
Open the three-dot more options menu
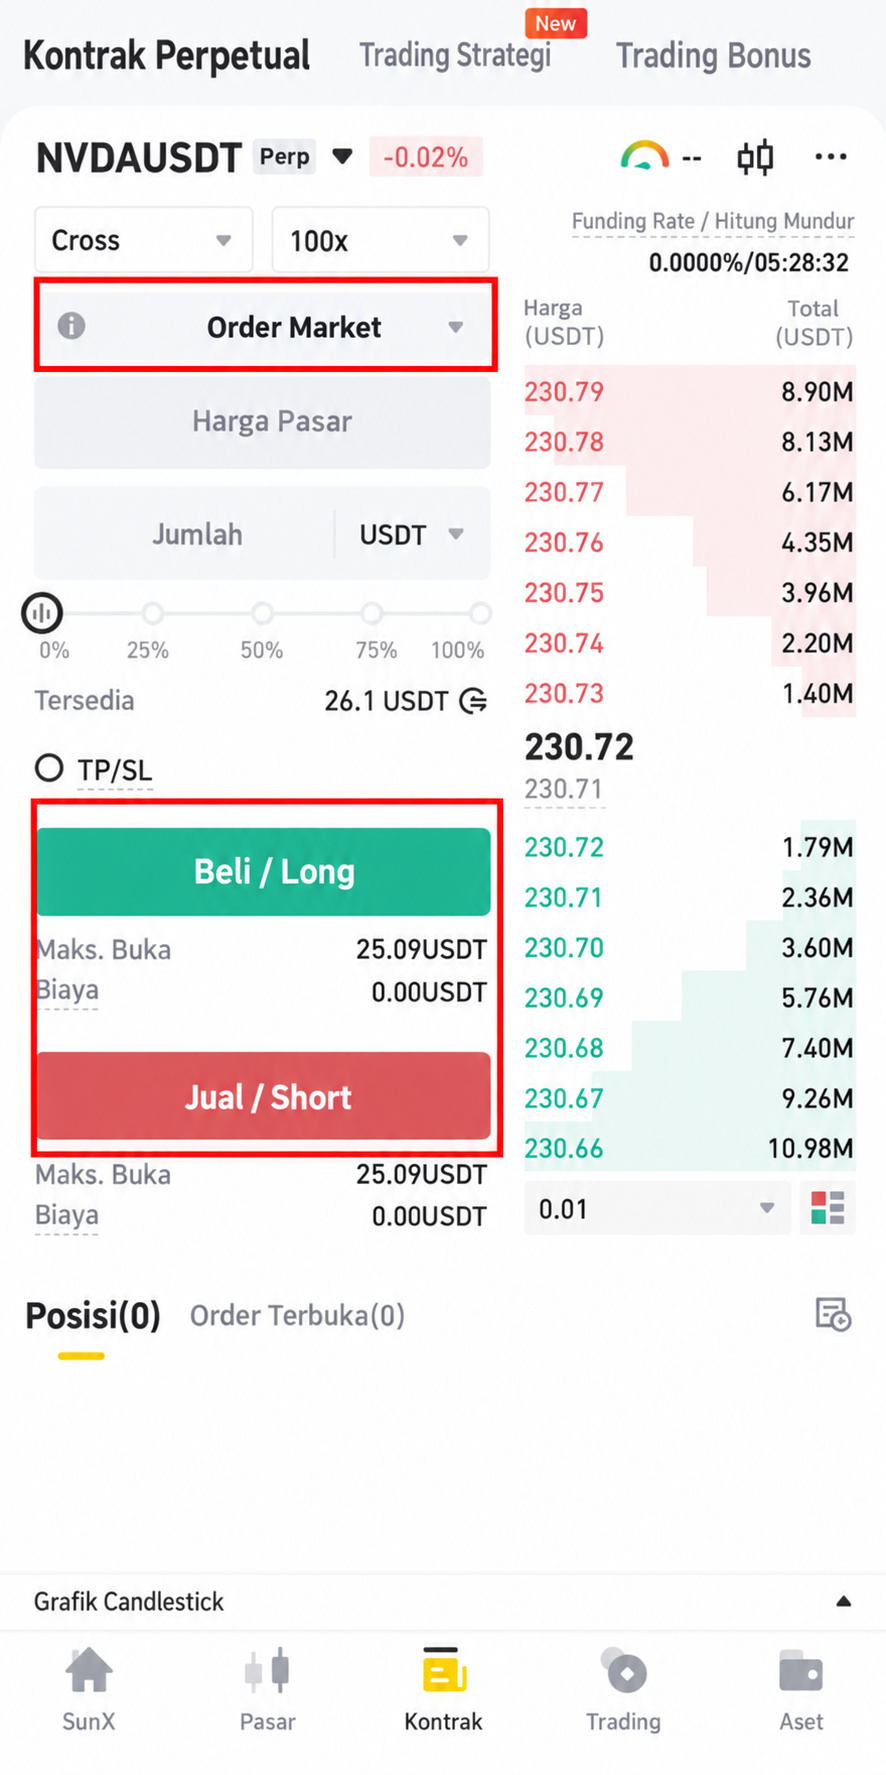pyautogui.click(x=831, y=157)
